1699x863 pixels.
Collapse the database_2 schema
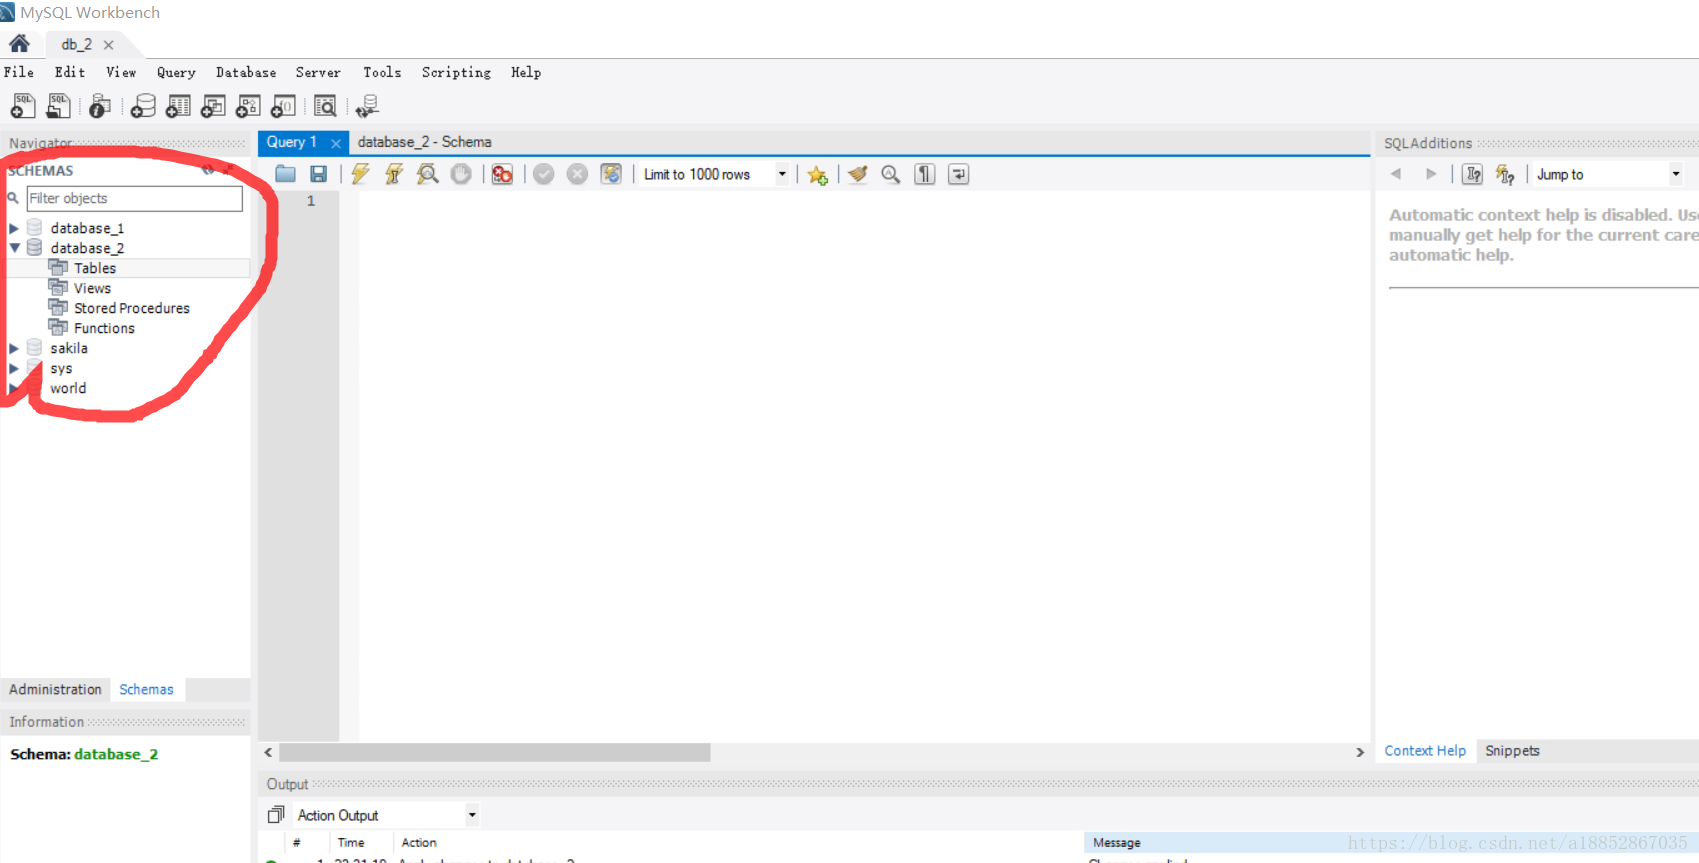coord(14,248)
